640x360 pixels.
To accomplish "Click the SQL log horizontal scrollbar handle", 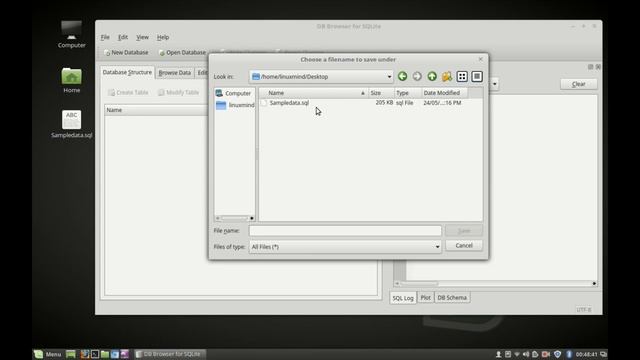I will 419,283.
